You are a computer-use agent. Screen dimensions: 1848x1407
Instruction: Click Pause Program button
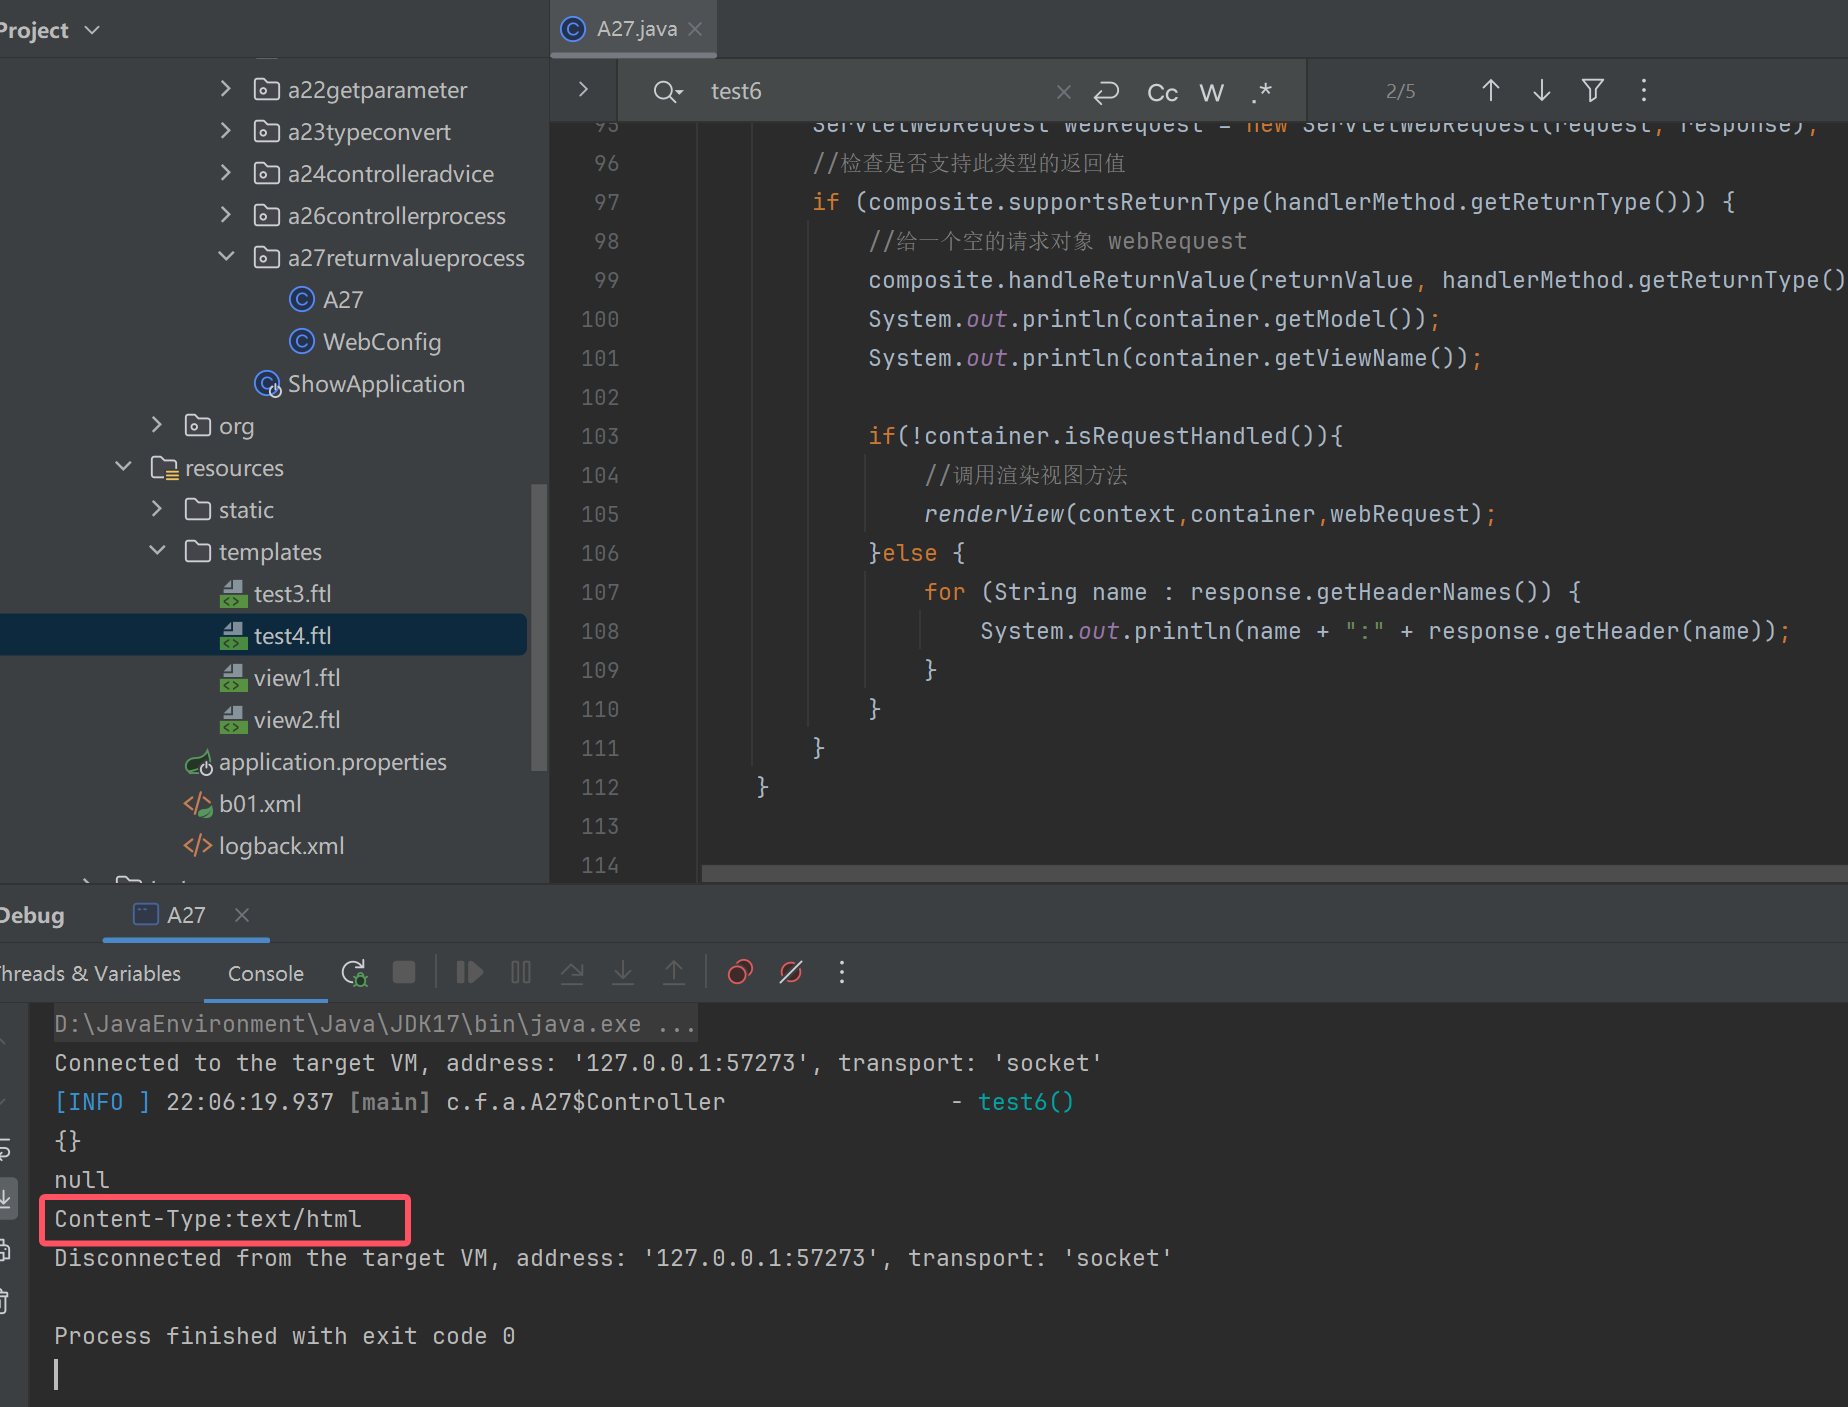(521, 972)
